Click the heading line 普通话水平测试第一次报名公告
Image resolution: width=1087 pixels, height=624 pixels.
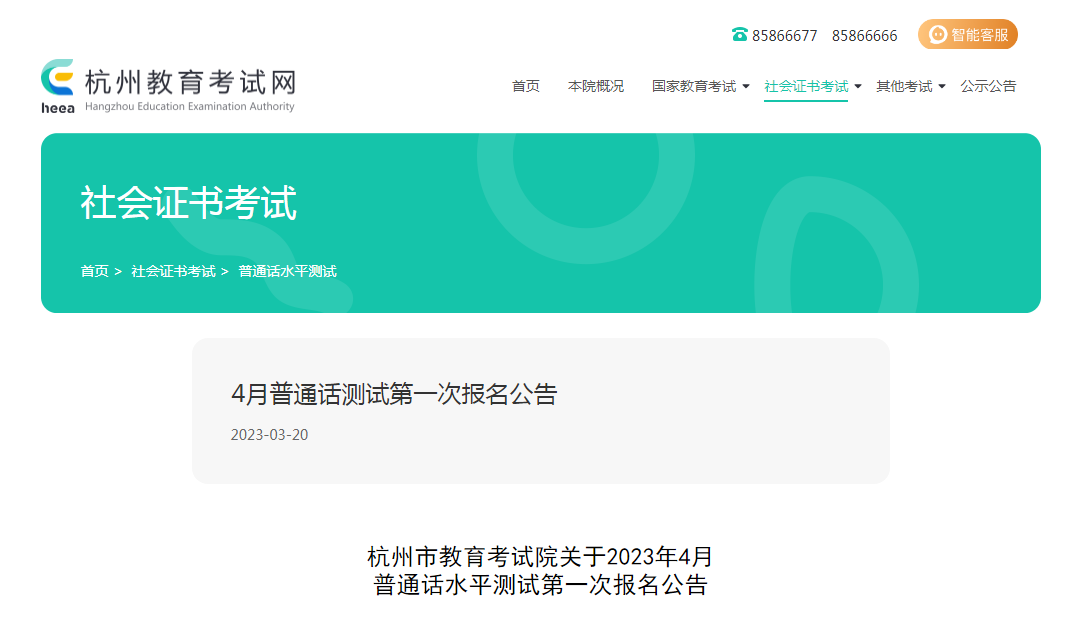point(540,584)
